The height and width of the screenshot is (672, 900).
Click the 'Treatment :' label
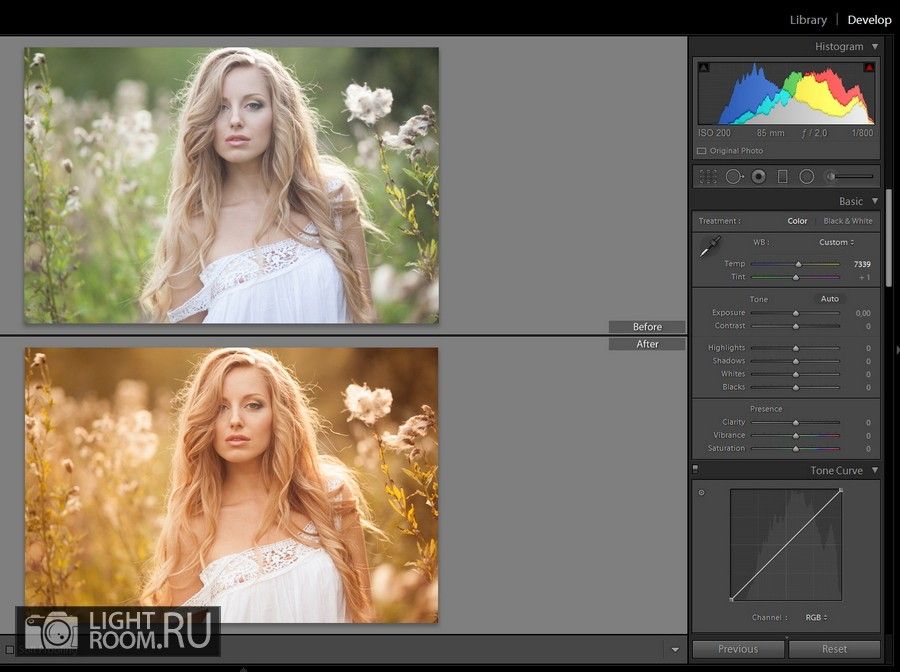(719, 221)
